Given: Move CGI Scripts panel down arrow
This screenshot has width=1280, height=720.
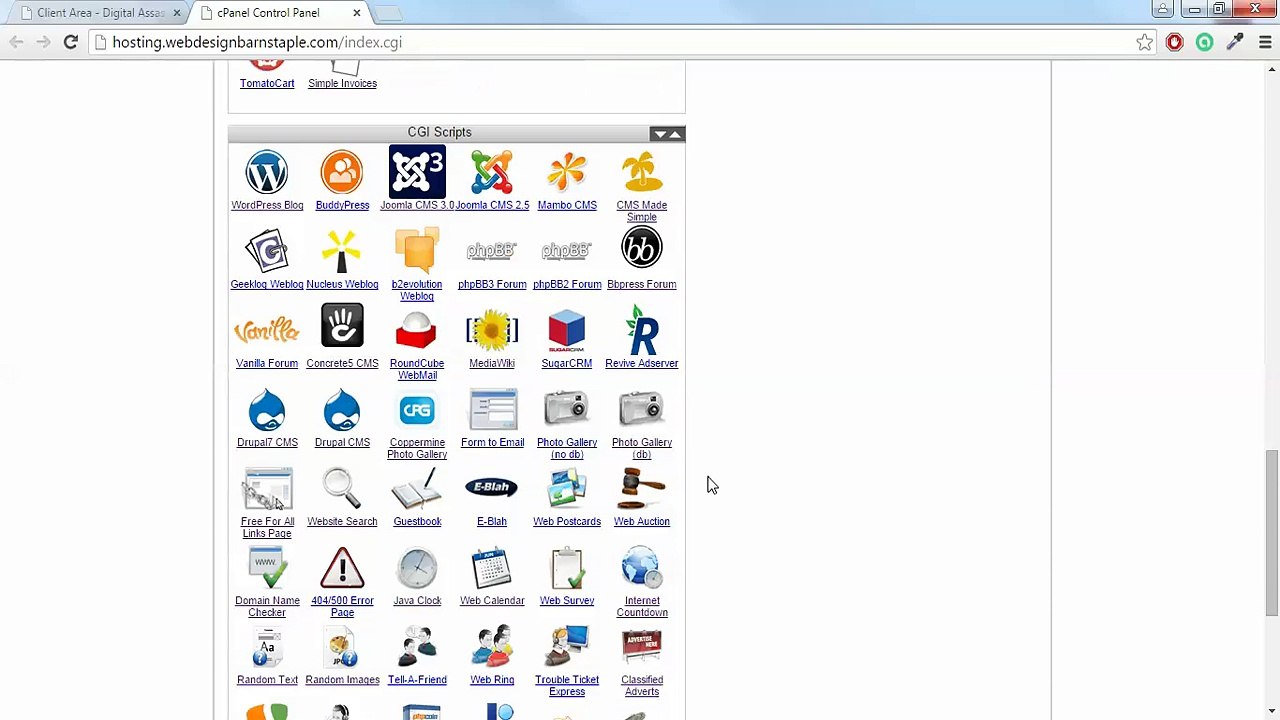Looking at the screenshot, I should click(660, 134).
